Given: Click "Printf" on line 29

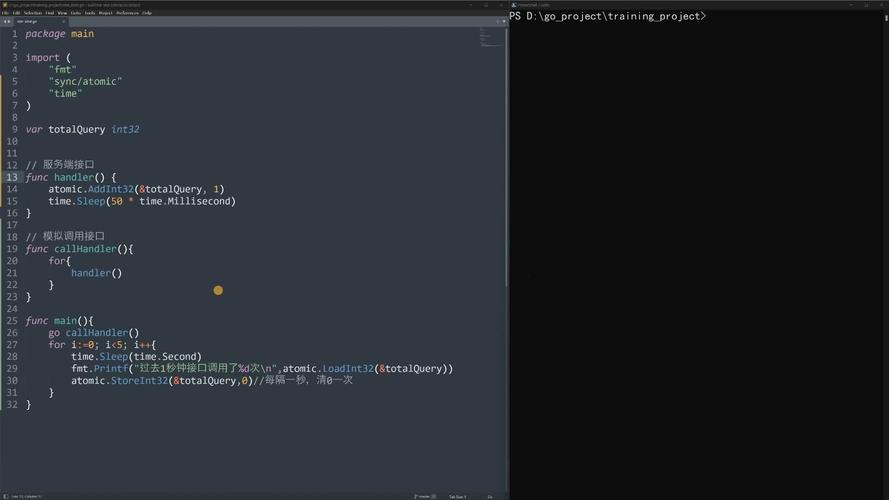Looking at the screenshot, I should [x=111, y=368].
